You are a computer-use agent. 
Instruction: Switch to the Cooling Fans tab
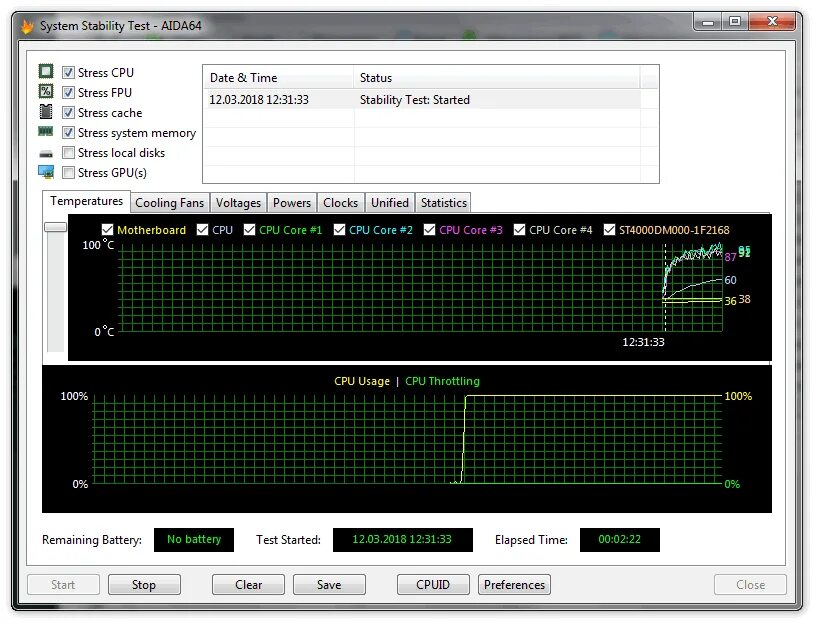(169, 203)
